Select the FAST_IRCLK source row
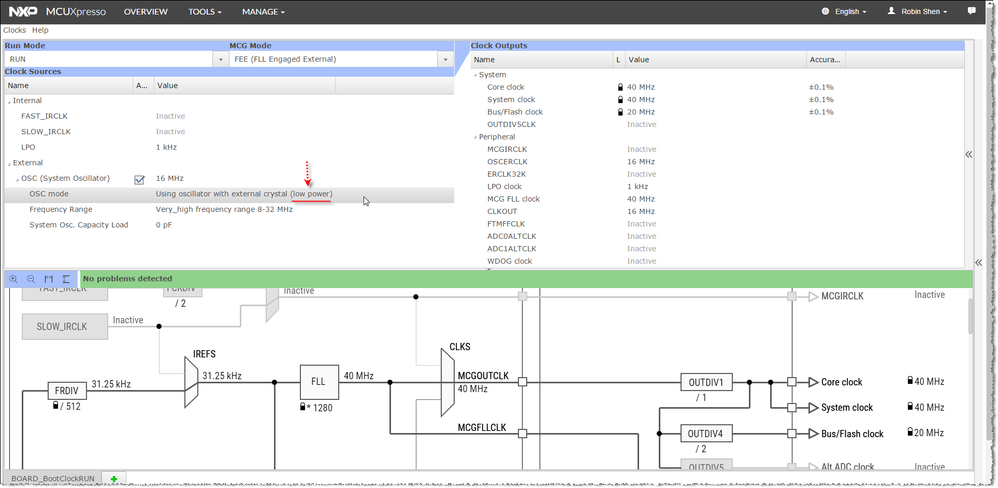The image size is (998, 488). pos(229,116)
